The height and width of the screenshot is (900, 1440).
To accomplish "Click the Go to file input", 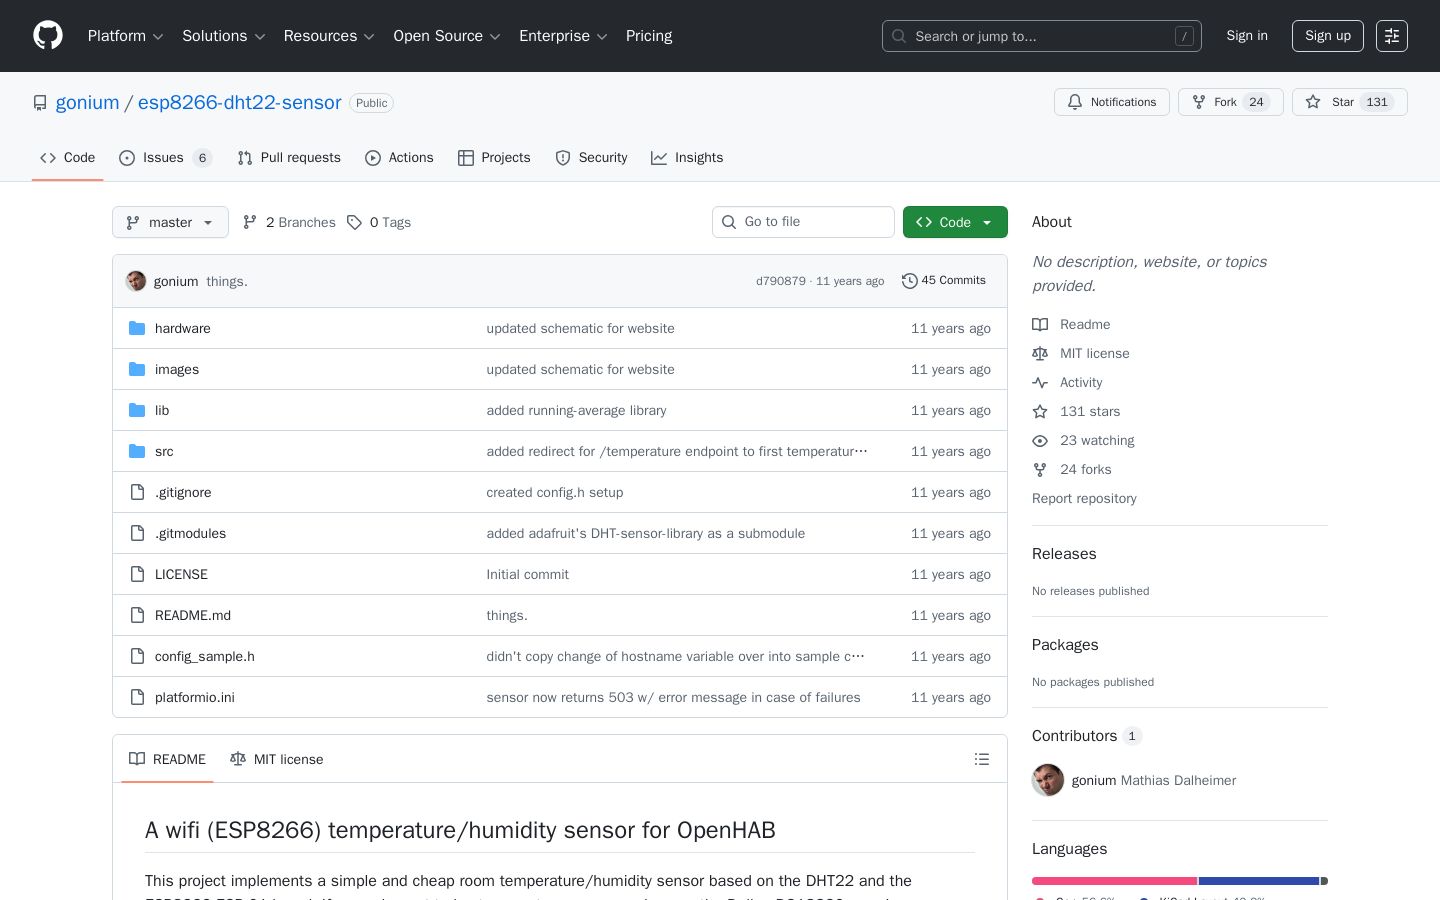I will 803,222.
